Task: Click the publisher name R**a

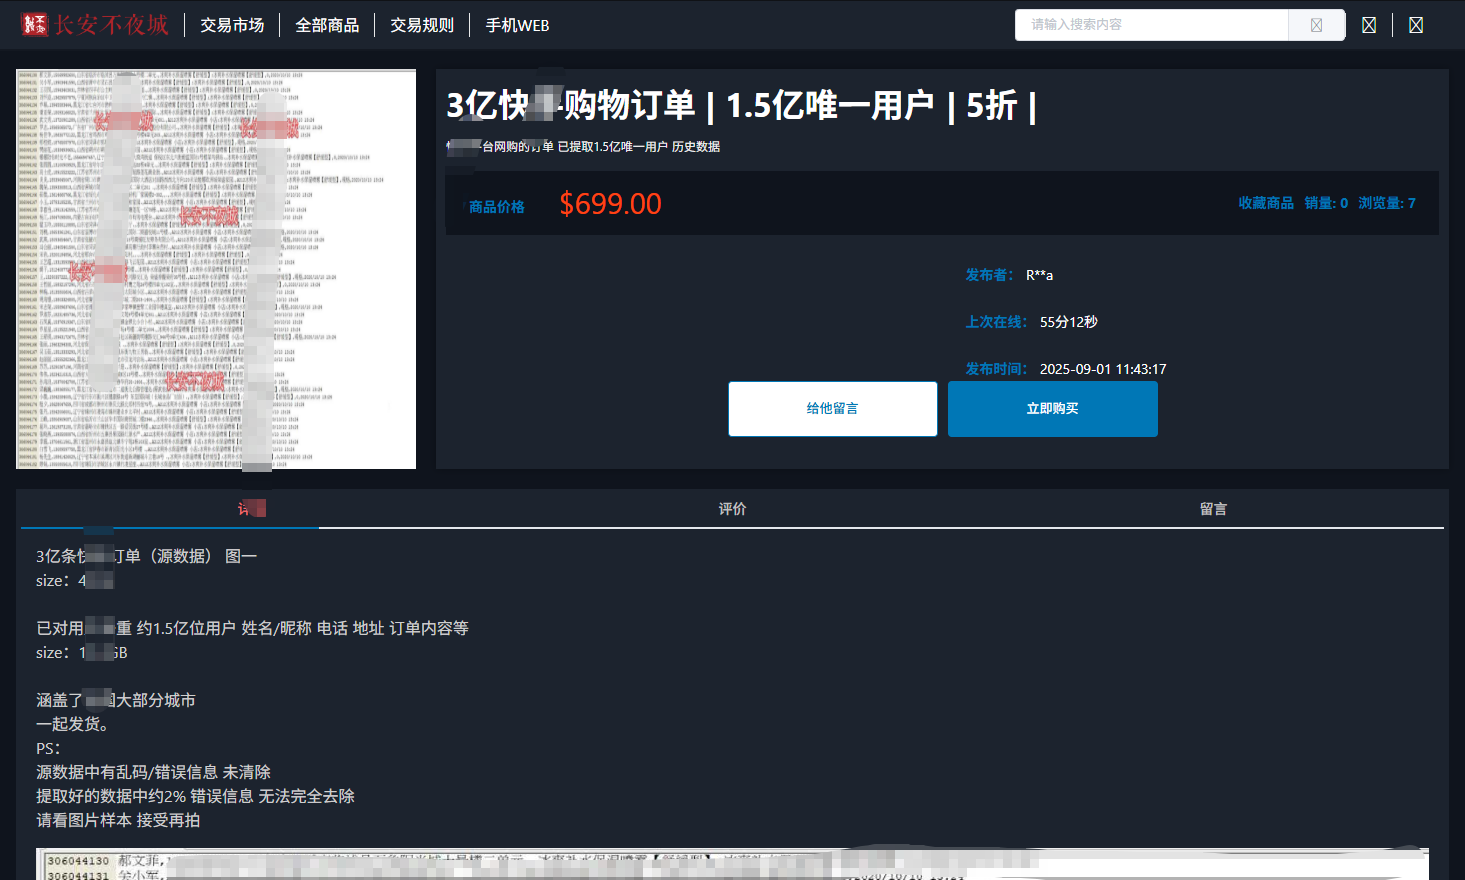Action: pyautogui.click(x=1039, y=275)
